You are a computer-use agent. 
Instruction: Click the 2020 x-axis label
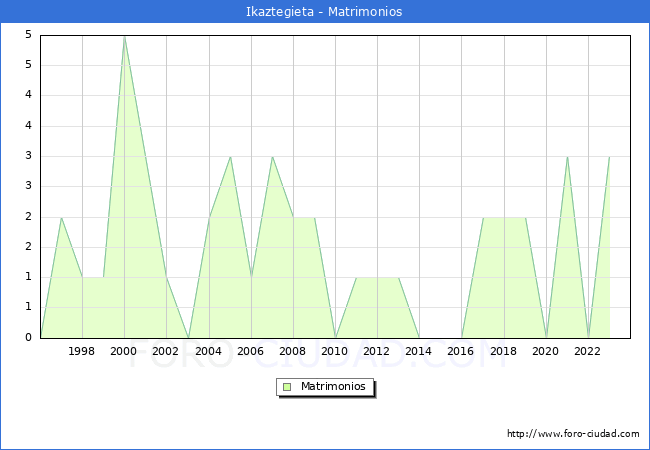pyautogui.click(x=544, y=351)
